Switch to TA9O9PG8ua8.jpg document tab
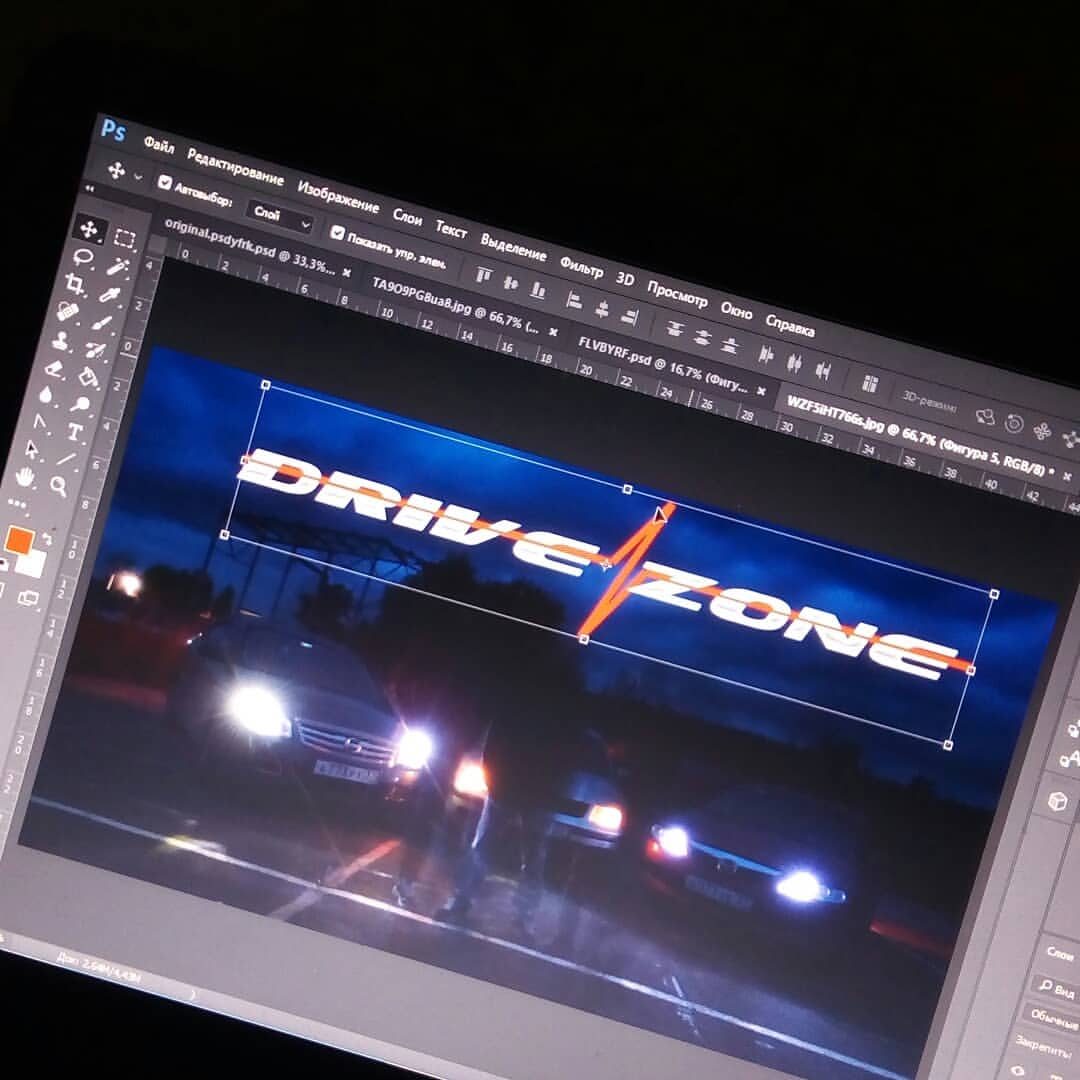 [x=455, y=304]
